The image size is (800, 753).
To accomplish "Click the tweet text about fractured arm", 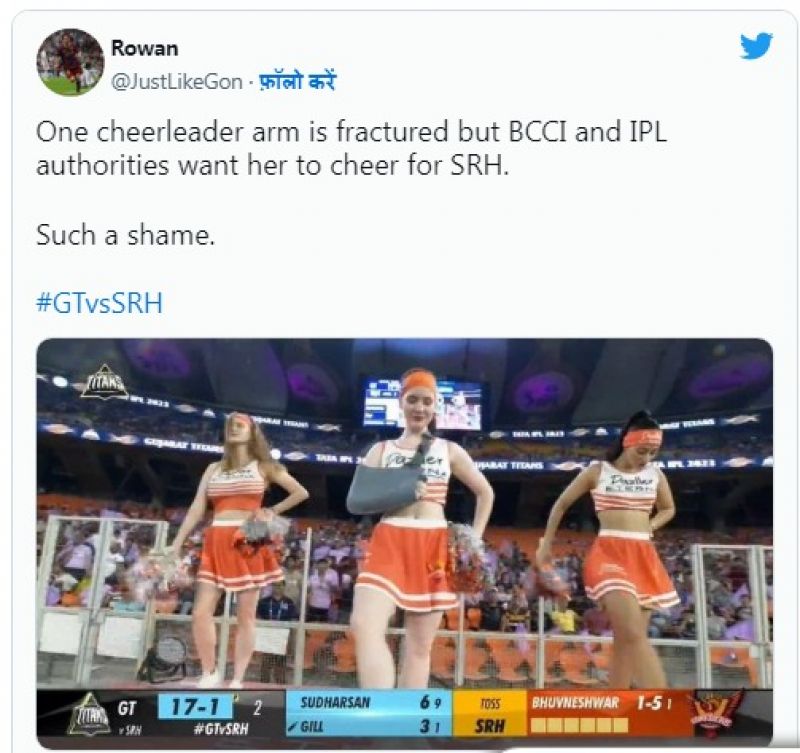I will tap(351, 148).
